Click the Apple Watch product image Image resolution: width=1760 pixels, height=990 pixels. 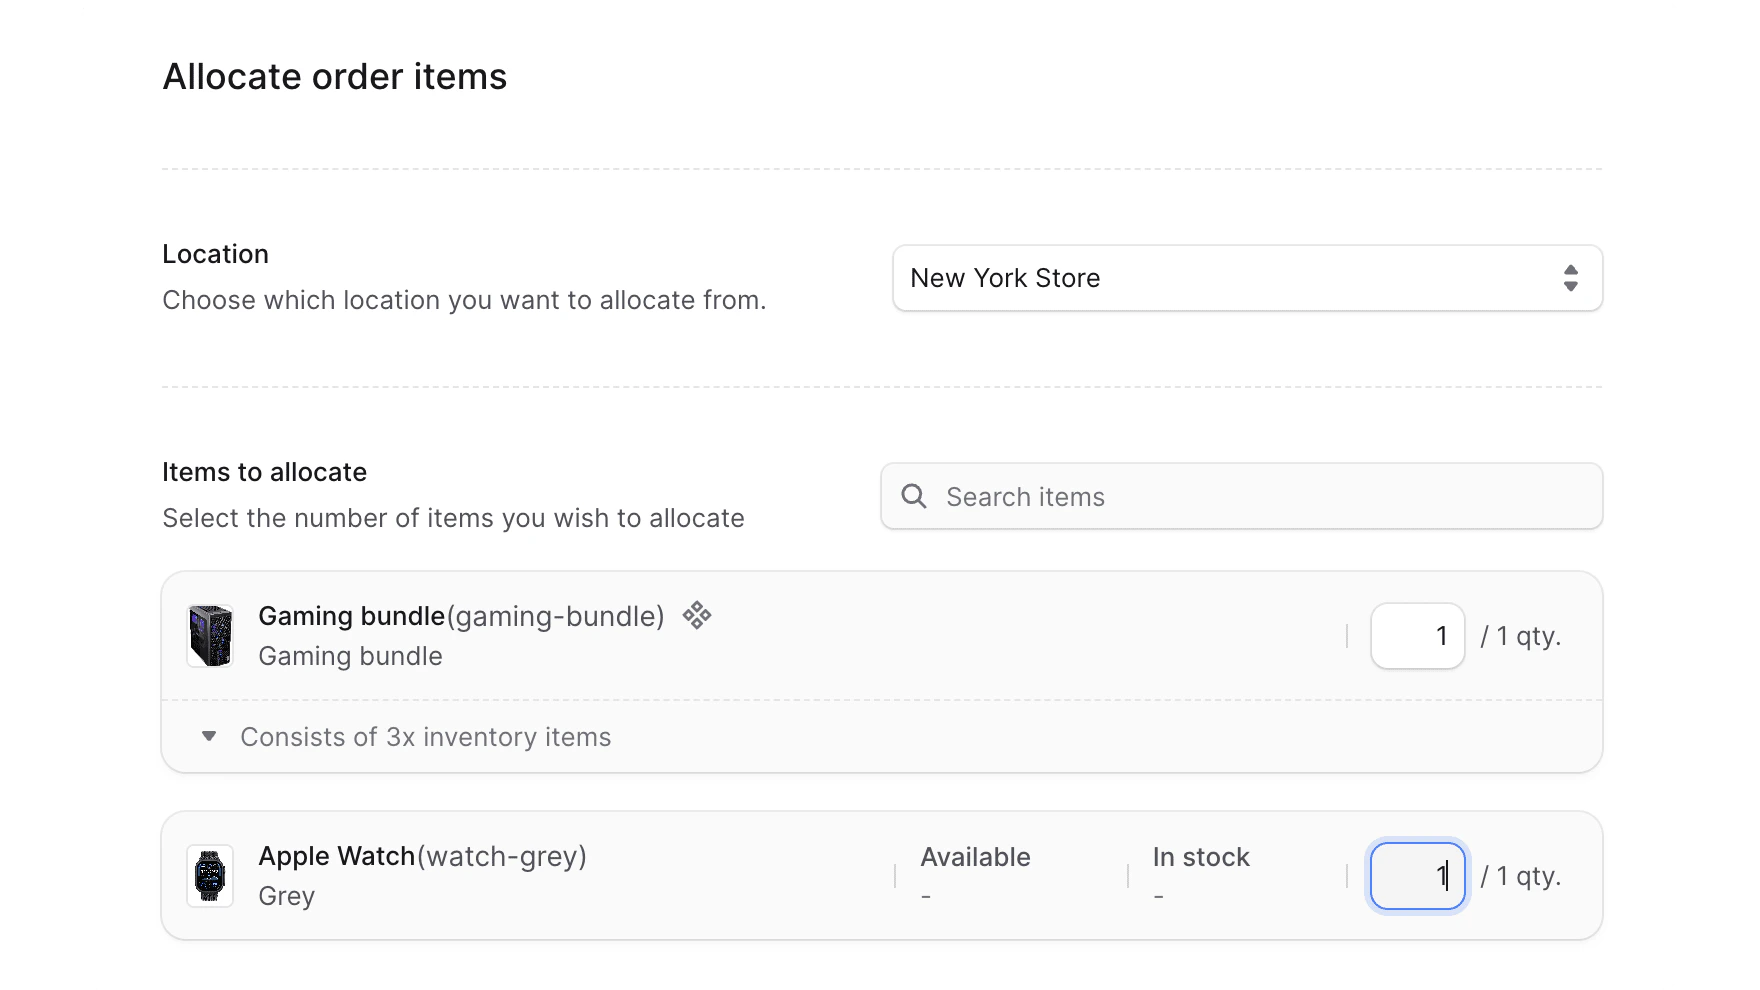210,875
